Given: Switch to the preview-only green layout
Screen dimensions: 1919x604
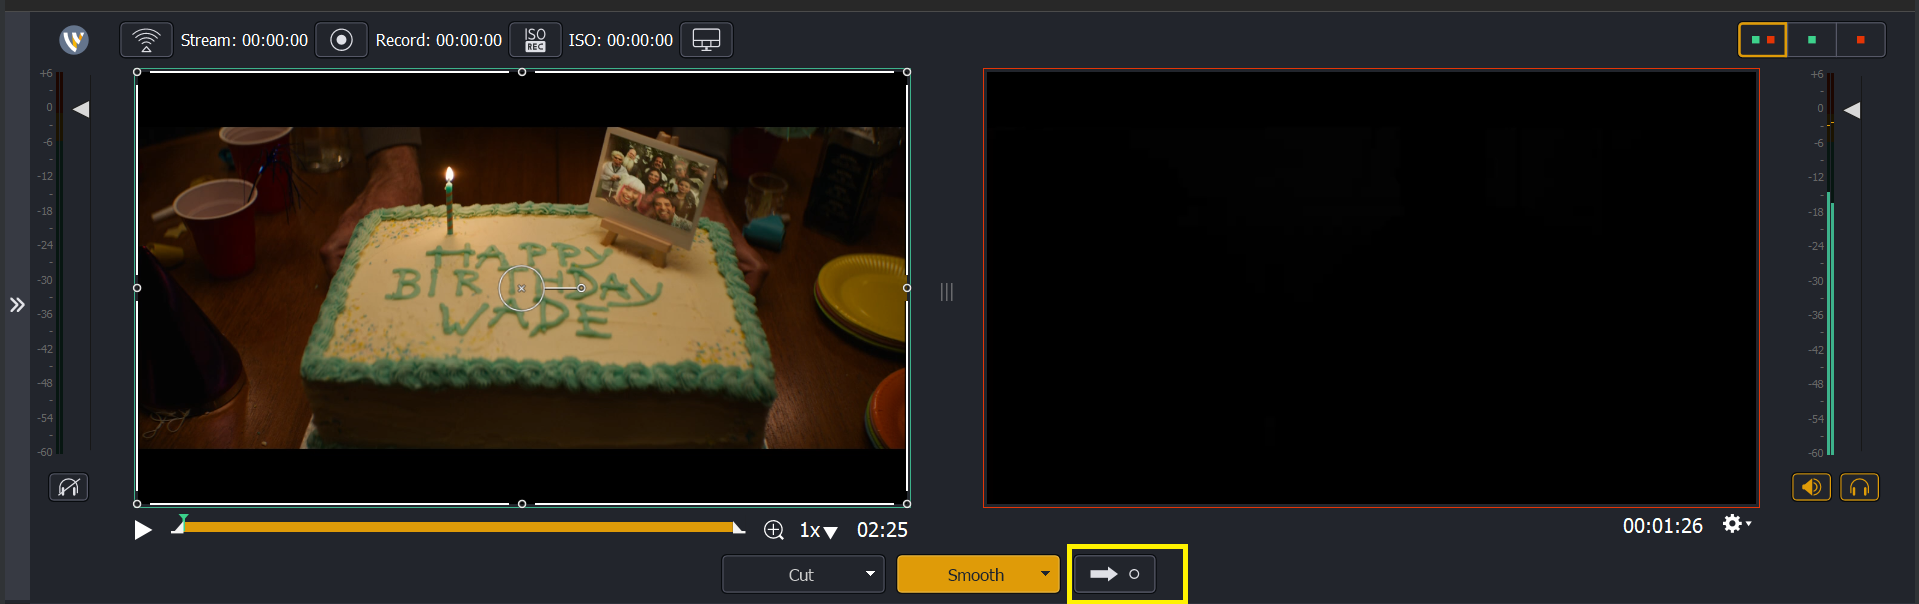Looking at the screenshot, I should [x=1811, y=40].
